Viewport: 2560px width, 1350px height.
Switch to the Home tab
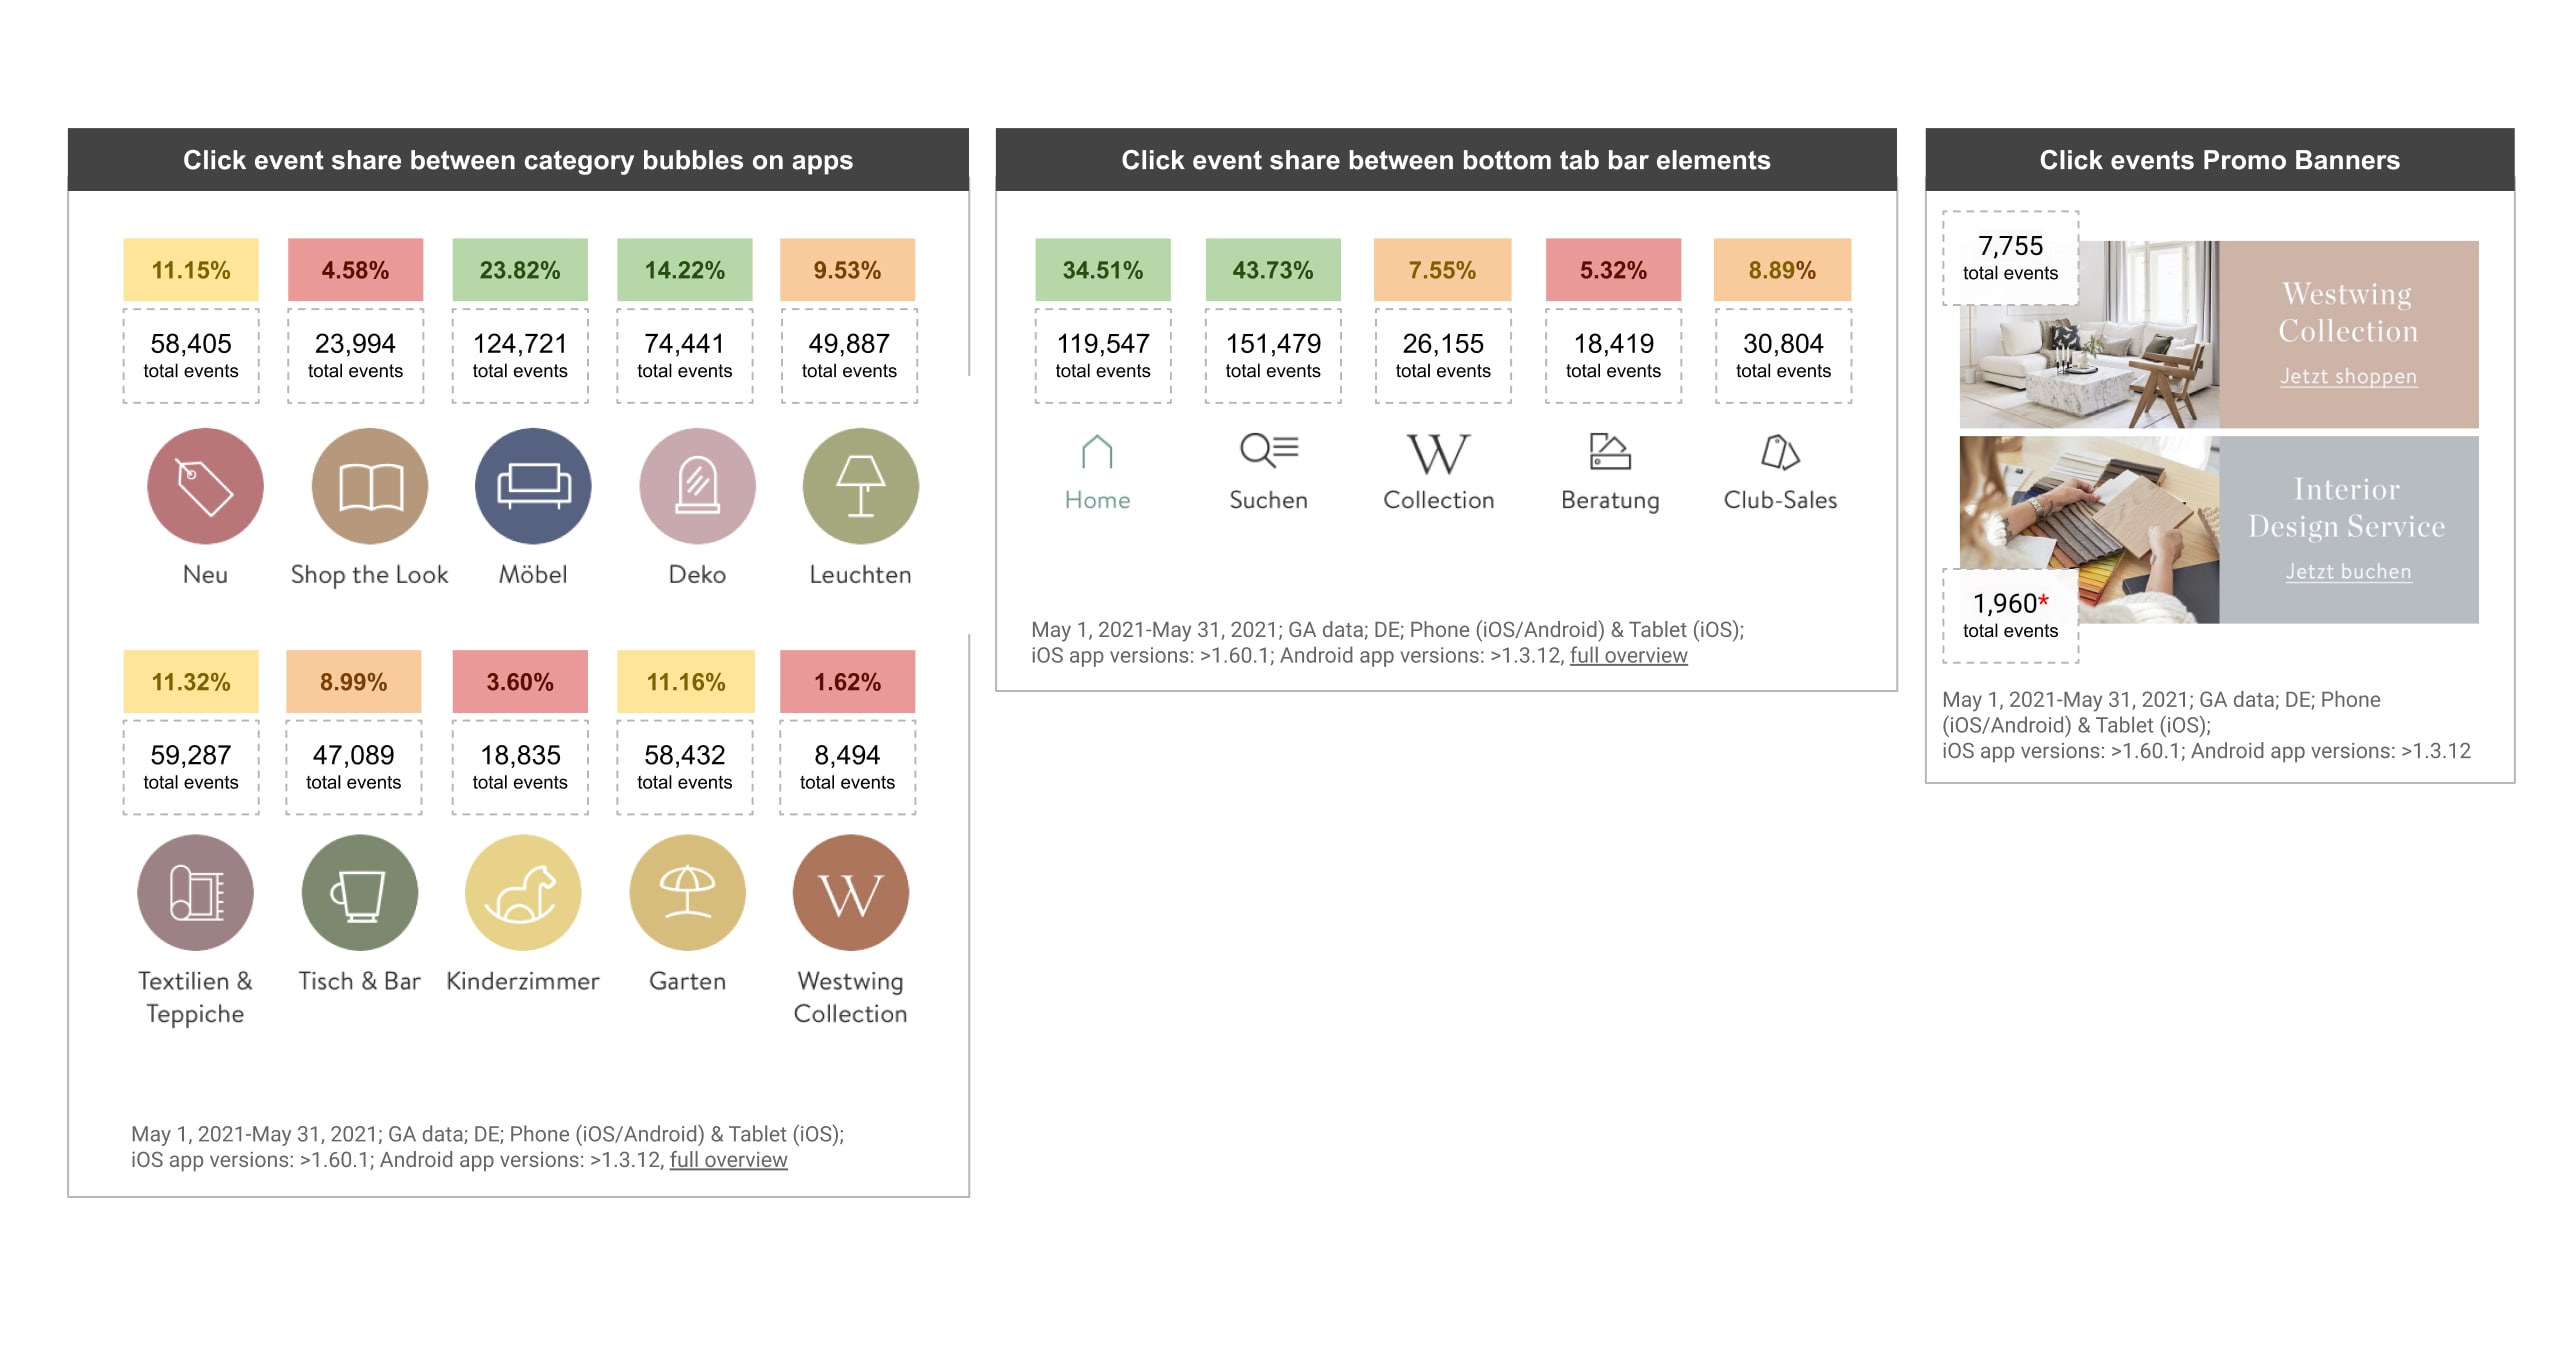click(1097, 472)
